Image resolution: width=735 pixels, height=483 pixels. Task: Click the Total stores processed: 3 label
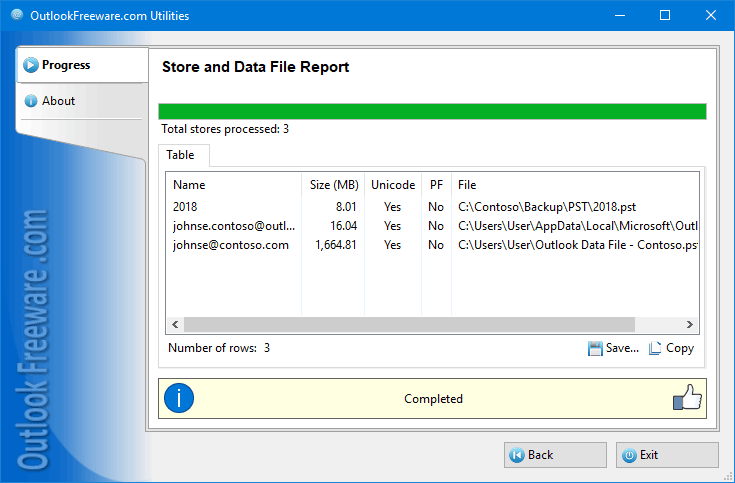tap(225, 129)
